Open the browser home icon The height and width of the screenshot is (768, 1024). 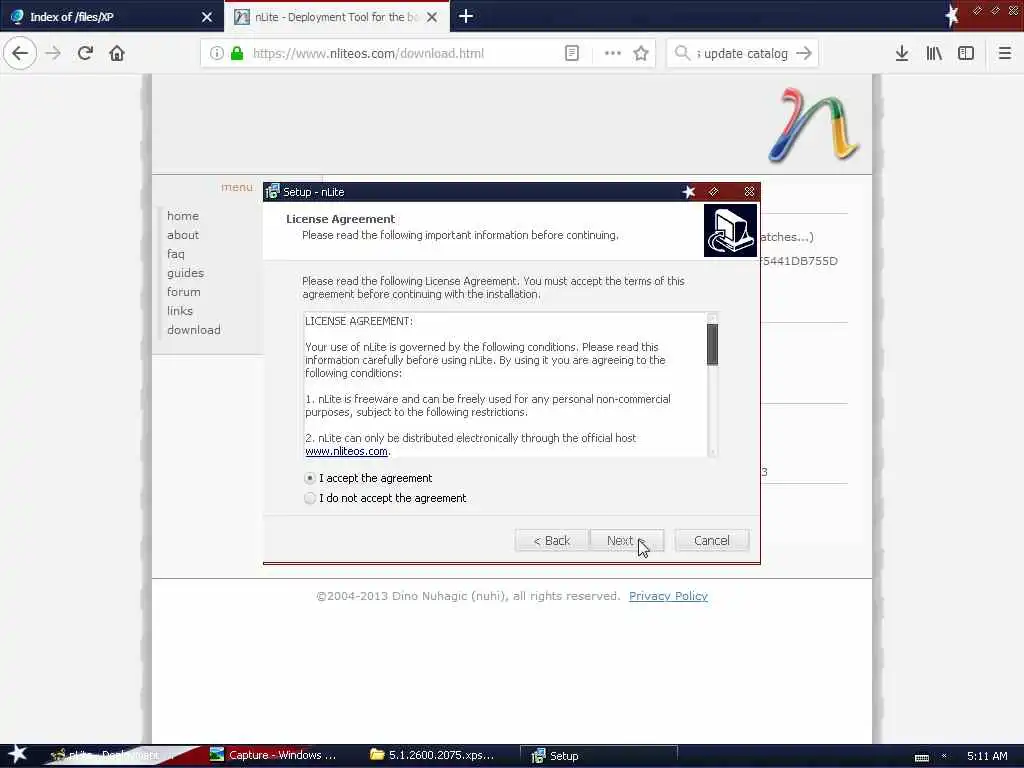click(117, 53)
